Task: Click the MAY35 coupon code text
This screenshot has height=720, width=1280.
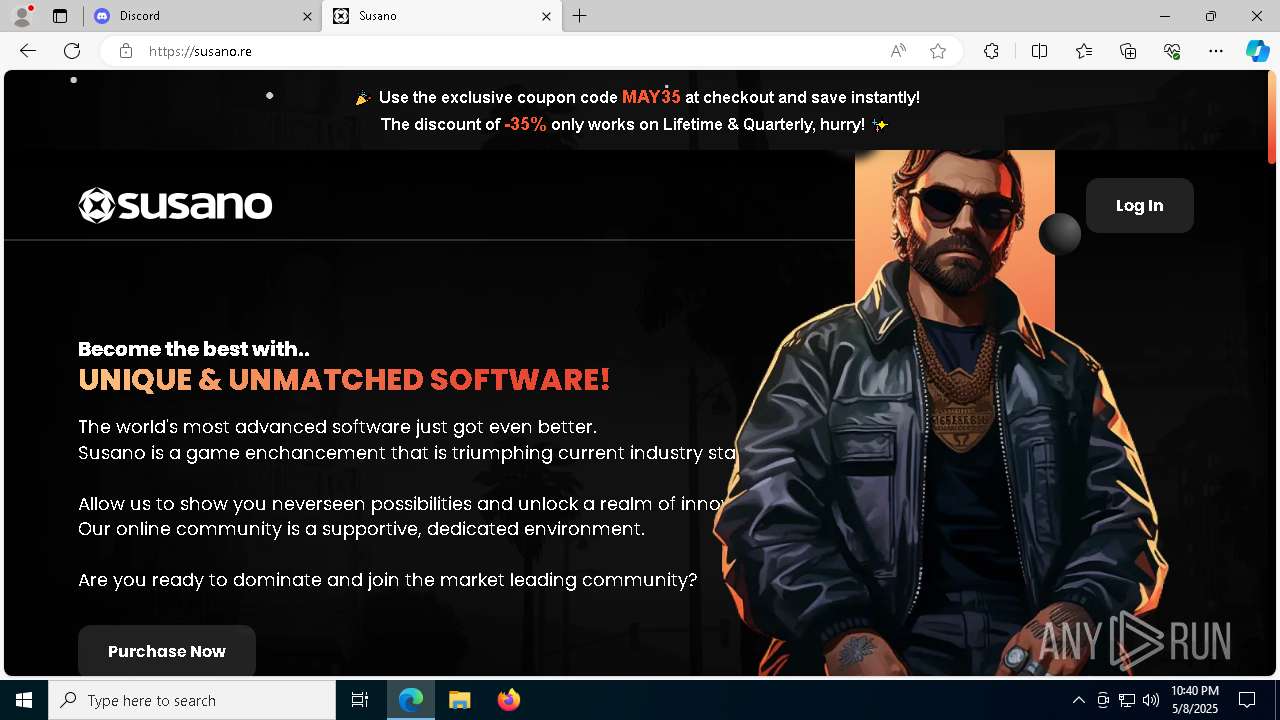Action: 651,97
